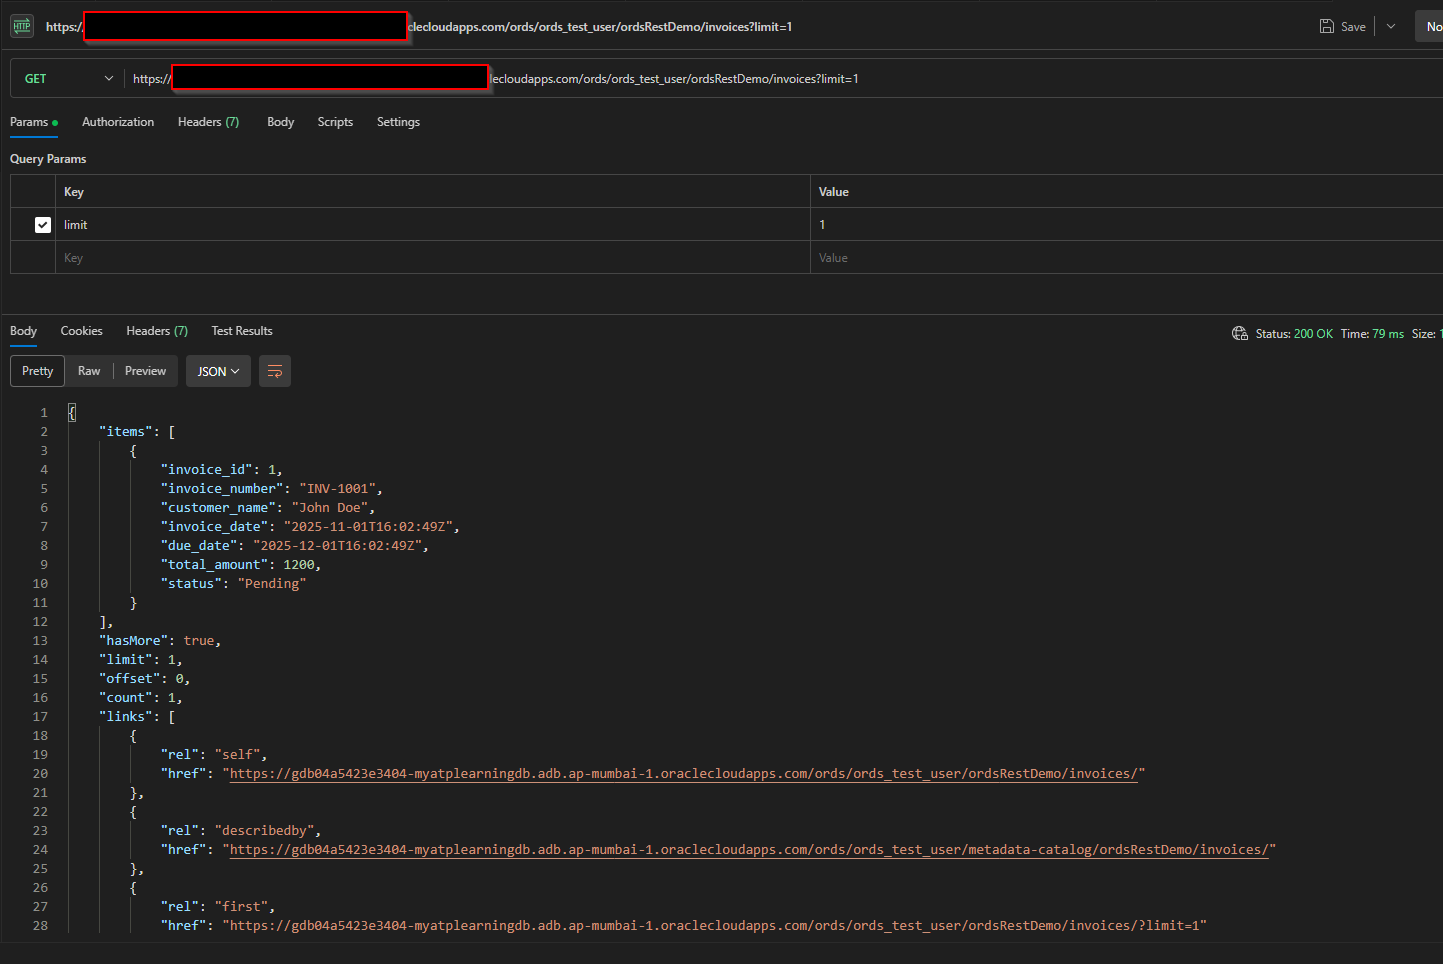Switch to the Scripts tab
Image resolution: width=1443 pixels, height=964 pixels.
pos(335,122)
